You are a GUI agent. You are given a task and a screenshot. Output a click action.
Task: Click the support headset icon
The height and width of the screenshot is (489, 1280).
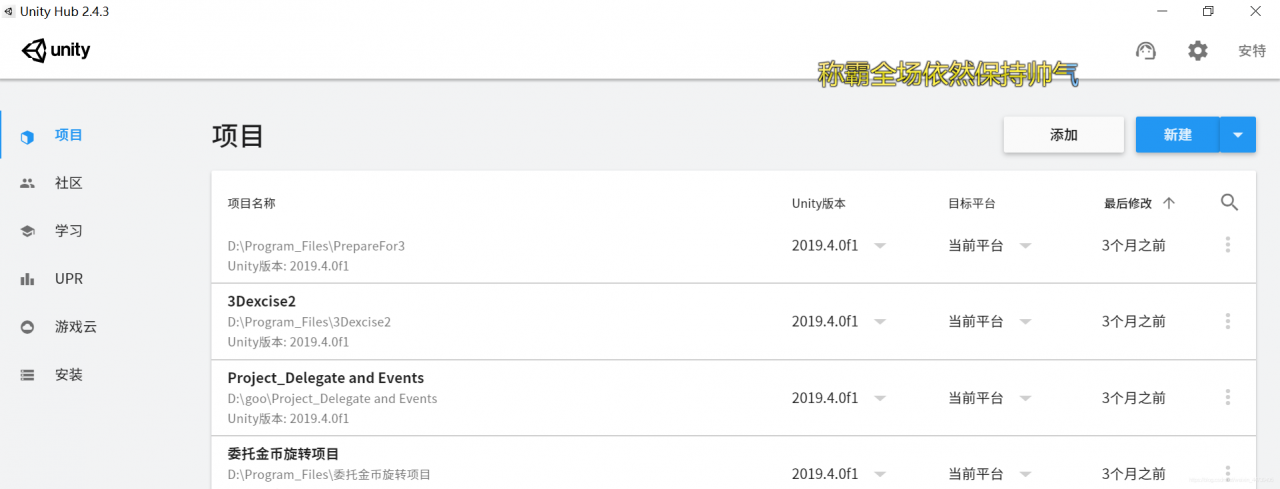(x=1146, y=50)
